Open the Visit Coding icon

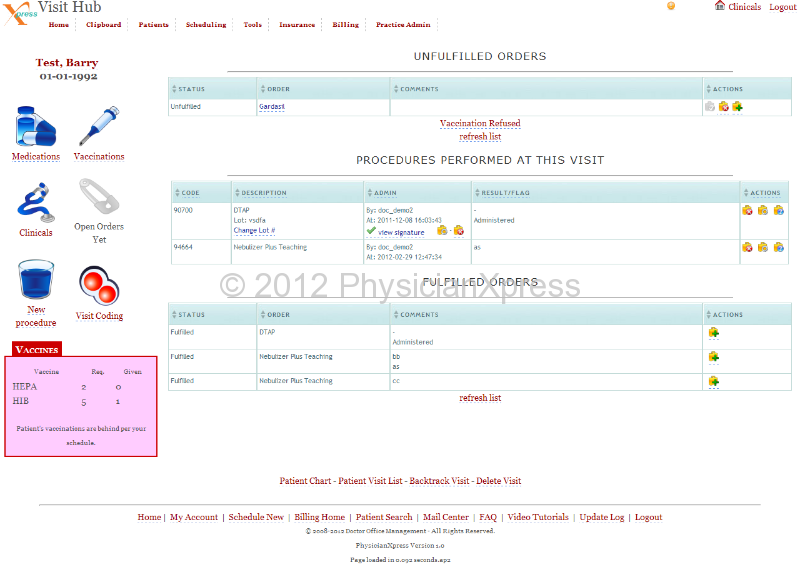[99, 286]
